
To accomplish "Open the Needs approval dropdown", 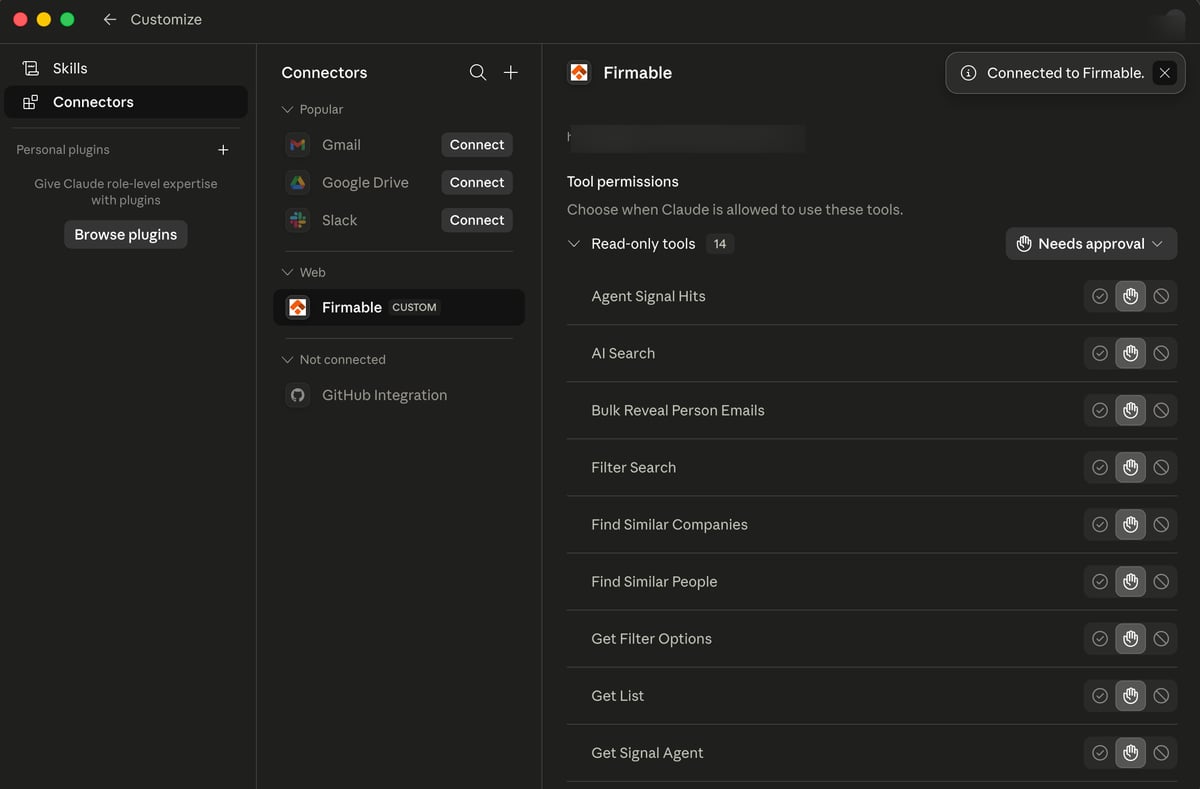I will click(x=1091, y=244).
